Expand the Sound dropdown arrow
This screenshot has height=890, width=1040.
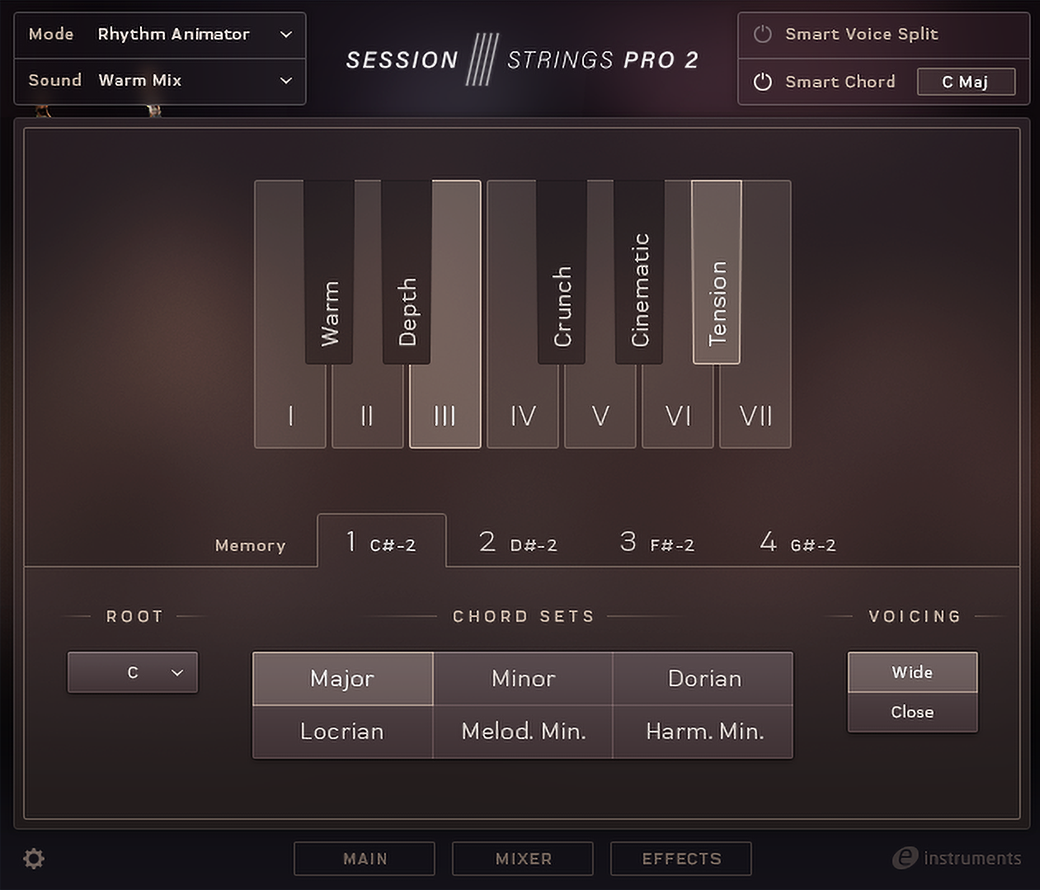(x=286, y=80)
